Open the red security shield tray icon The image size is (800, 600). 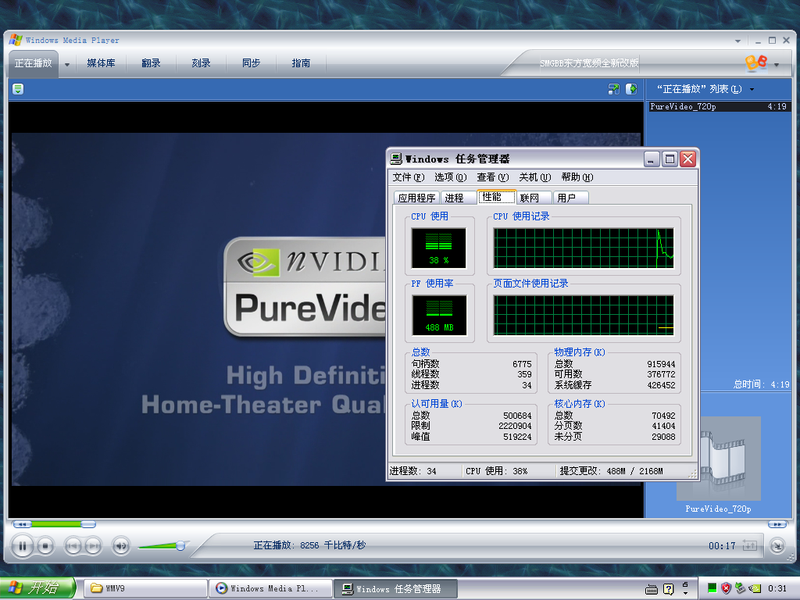click(726, 588)
